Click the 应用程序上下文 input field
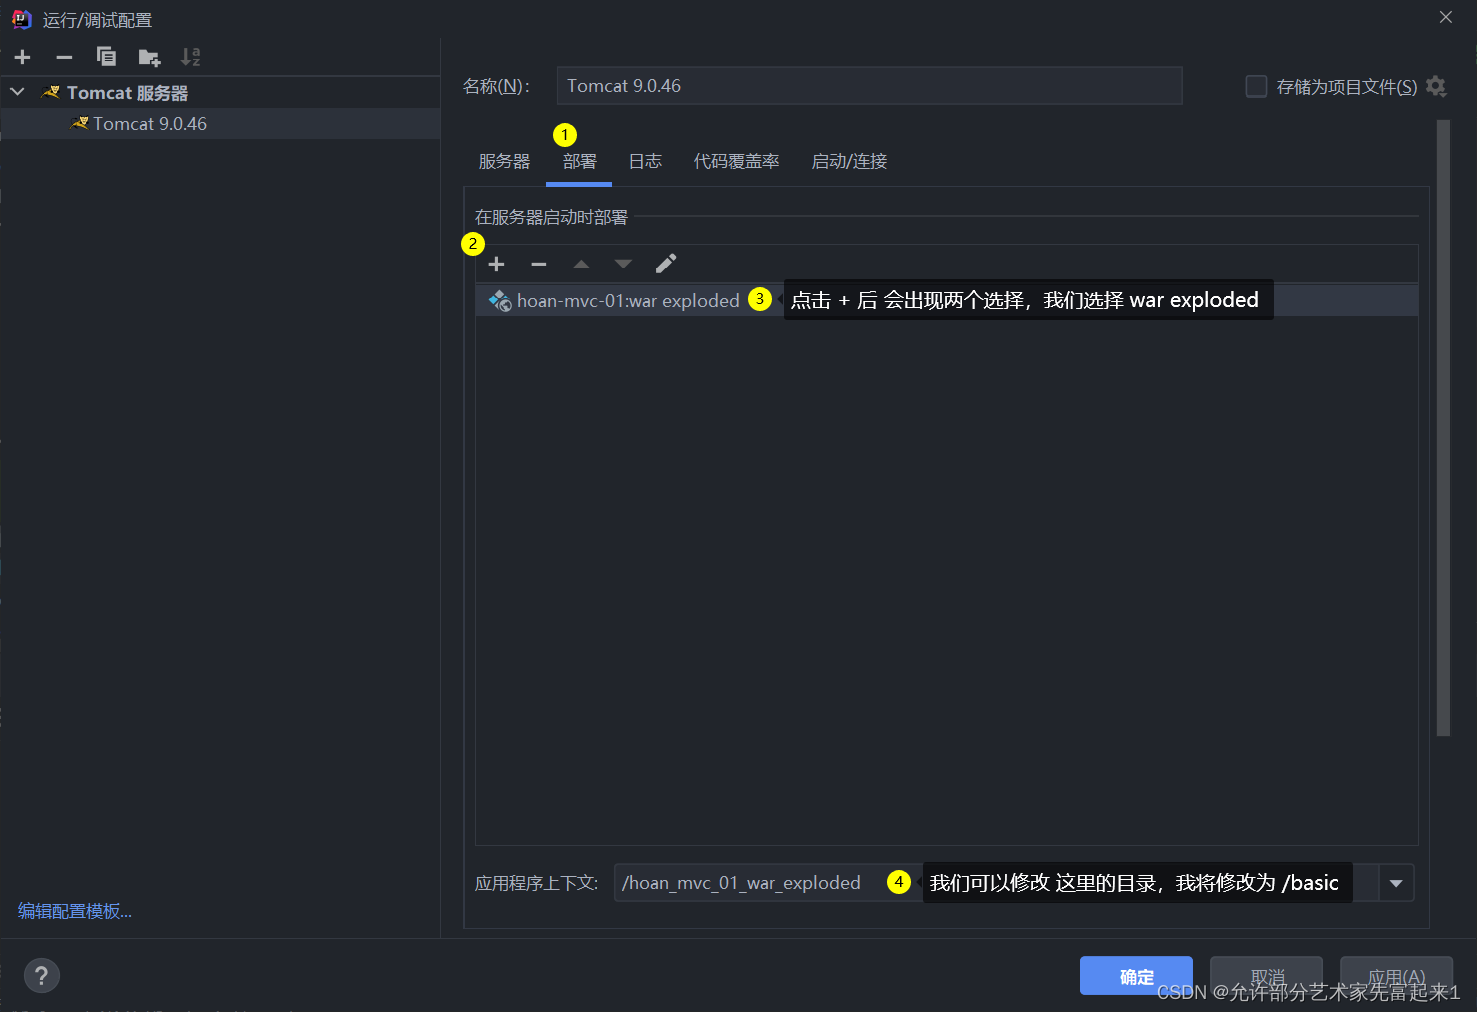The height and width of the screenshot is (1012, 1477). [x=996, y=883]
